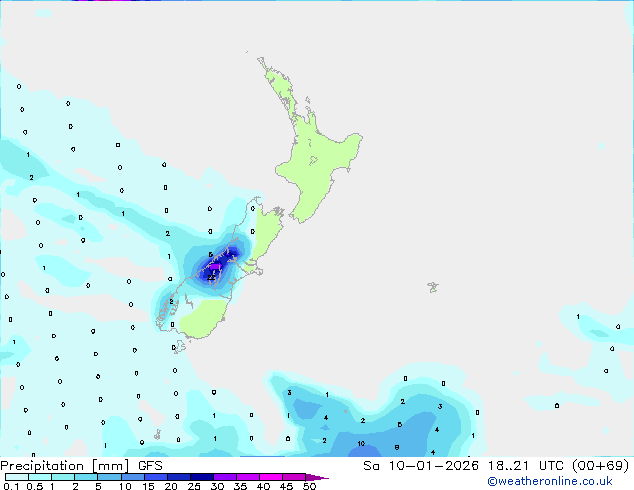
Task: Click the legend swatch between 25 and 30
Action: point(202,477)
